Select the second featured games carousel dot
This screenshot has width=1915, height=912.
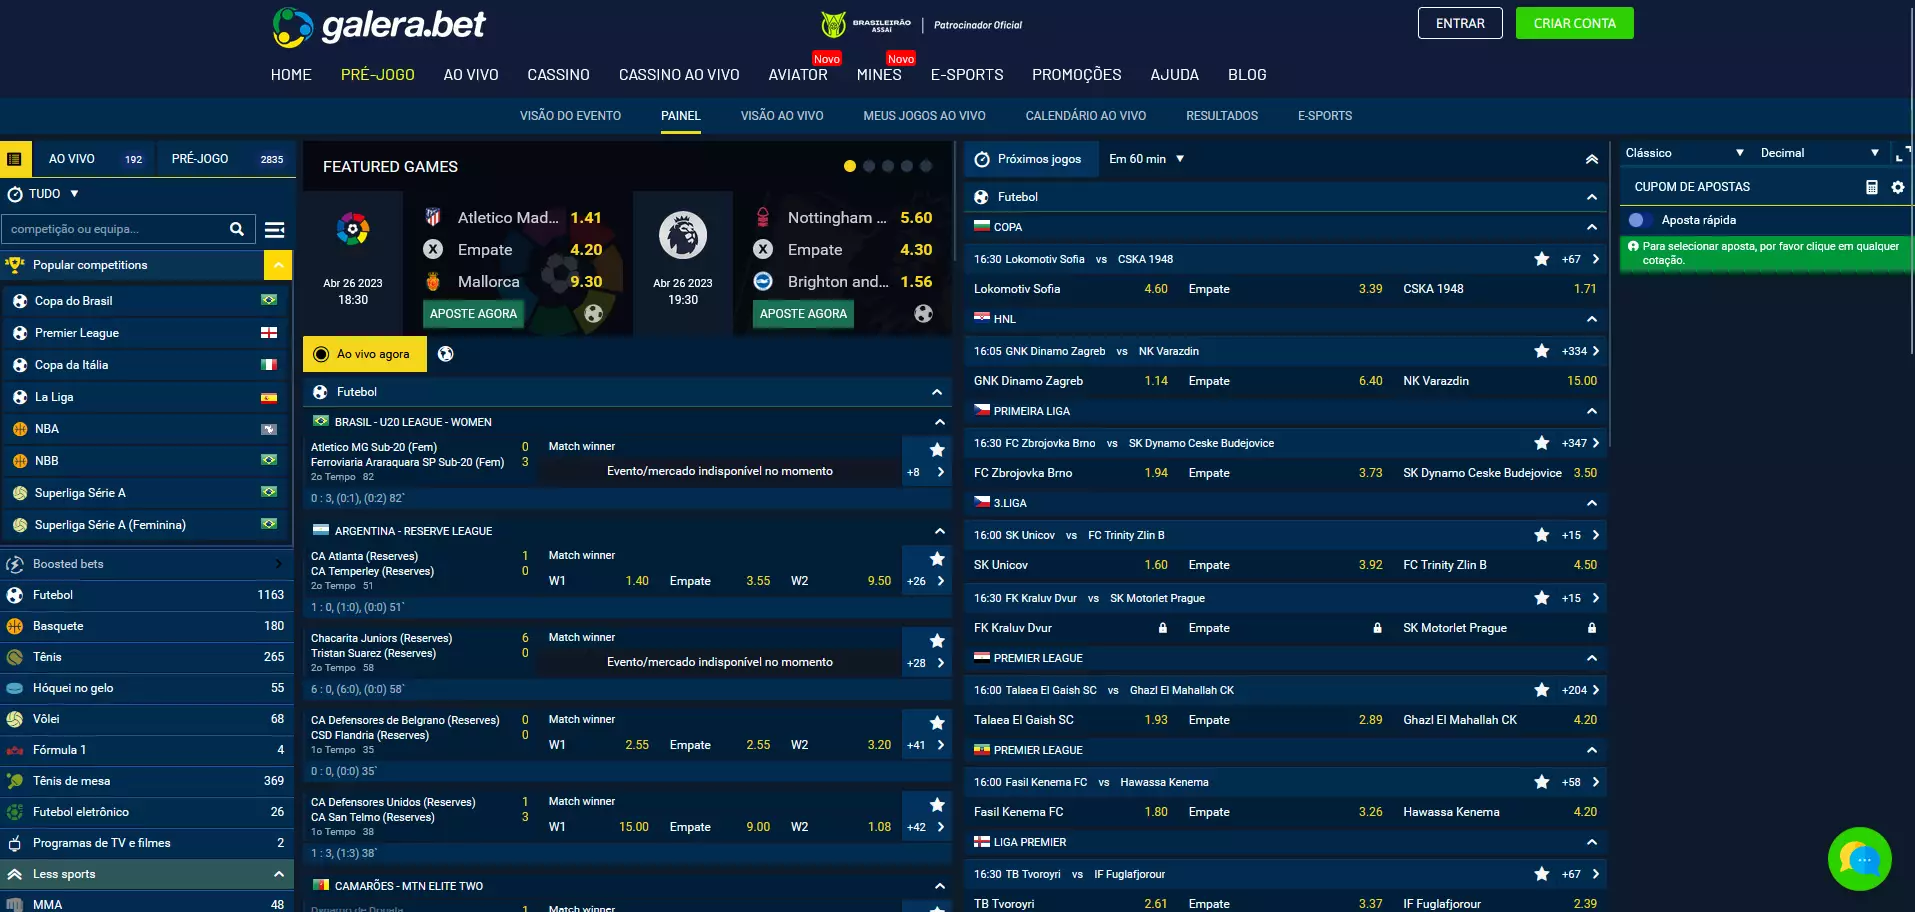[x=869, y=166]
